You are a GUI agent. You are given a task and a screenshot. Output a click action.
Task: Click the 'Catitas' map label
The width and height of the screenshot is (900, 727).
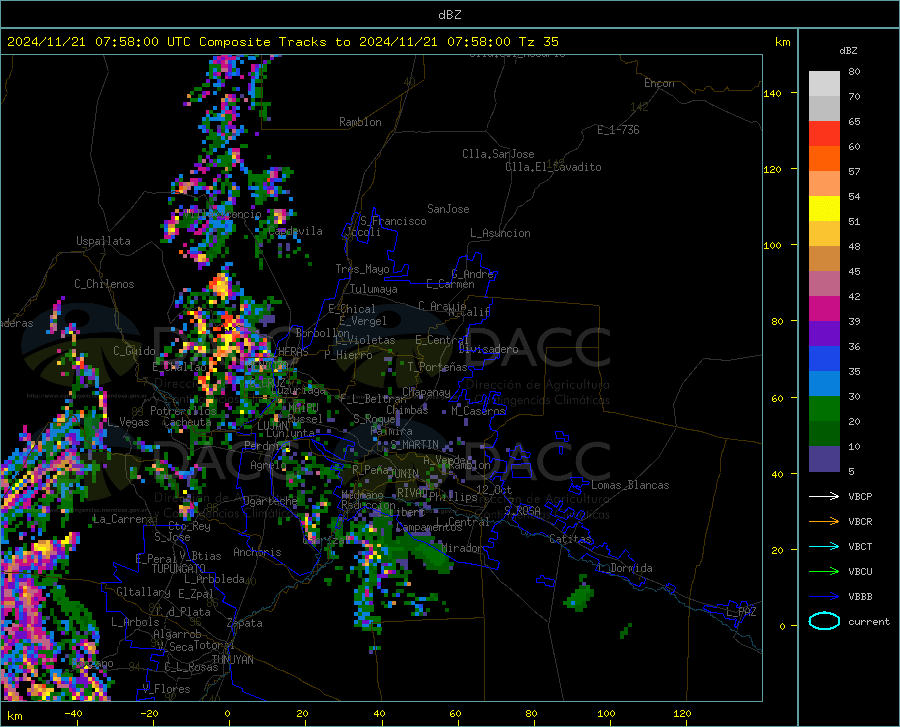[x=570, y=539]
